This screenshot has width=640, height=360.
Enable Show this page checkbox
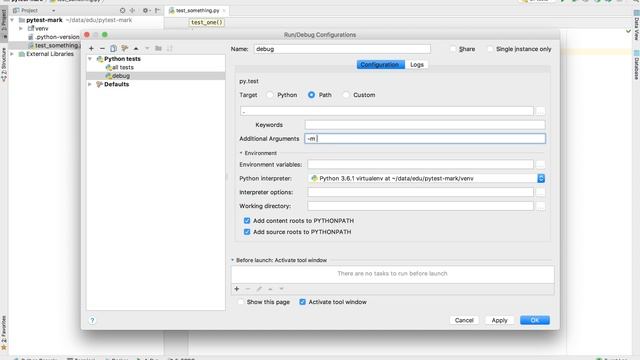241,302
